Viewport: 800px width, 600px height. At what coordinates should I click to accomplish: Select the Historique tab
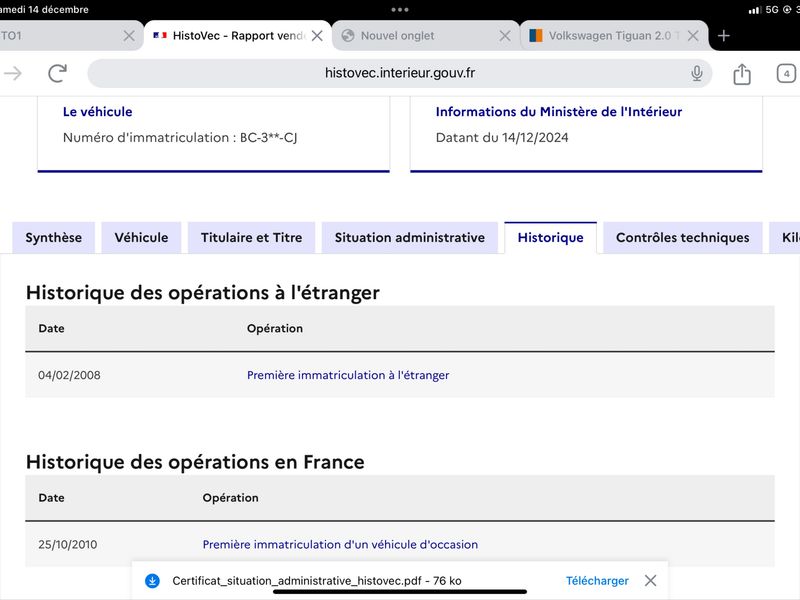click(551, 238)
